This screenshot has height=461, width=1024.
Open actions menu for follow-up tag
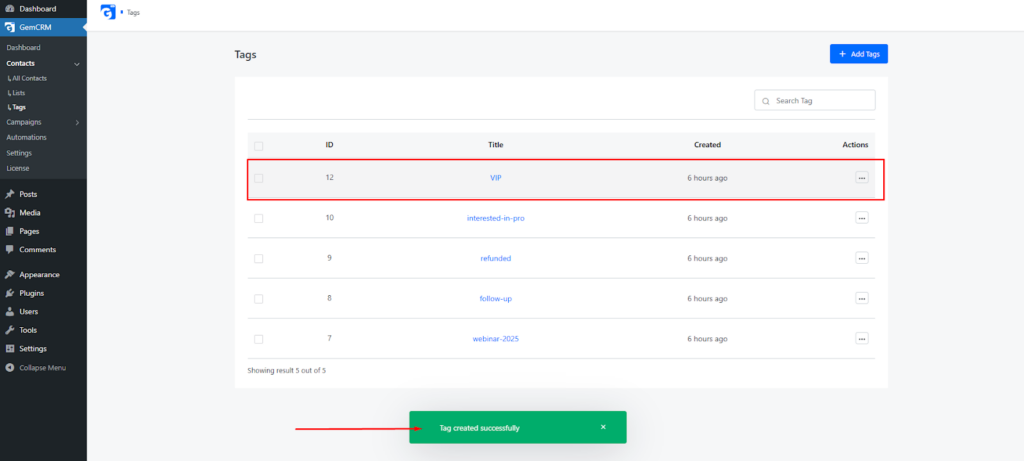[x=861, y=298]
